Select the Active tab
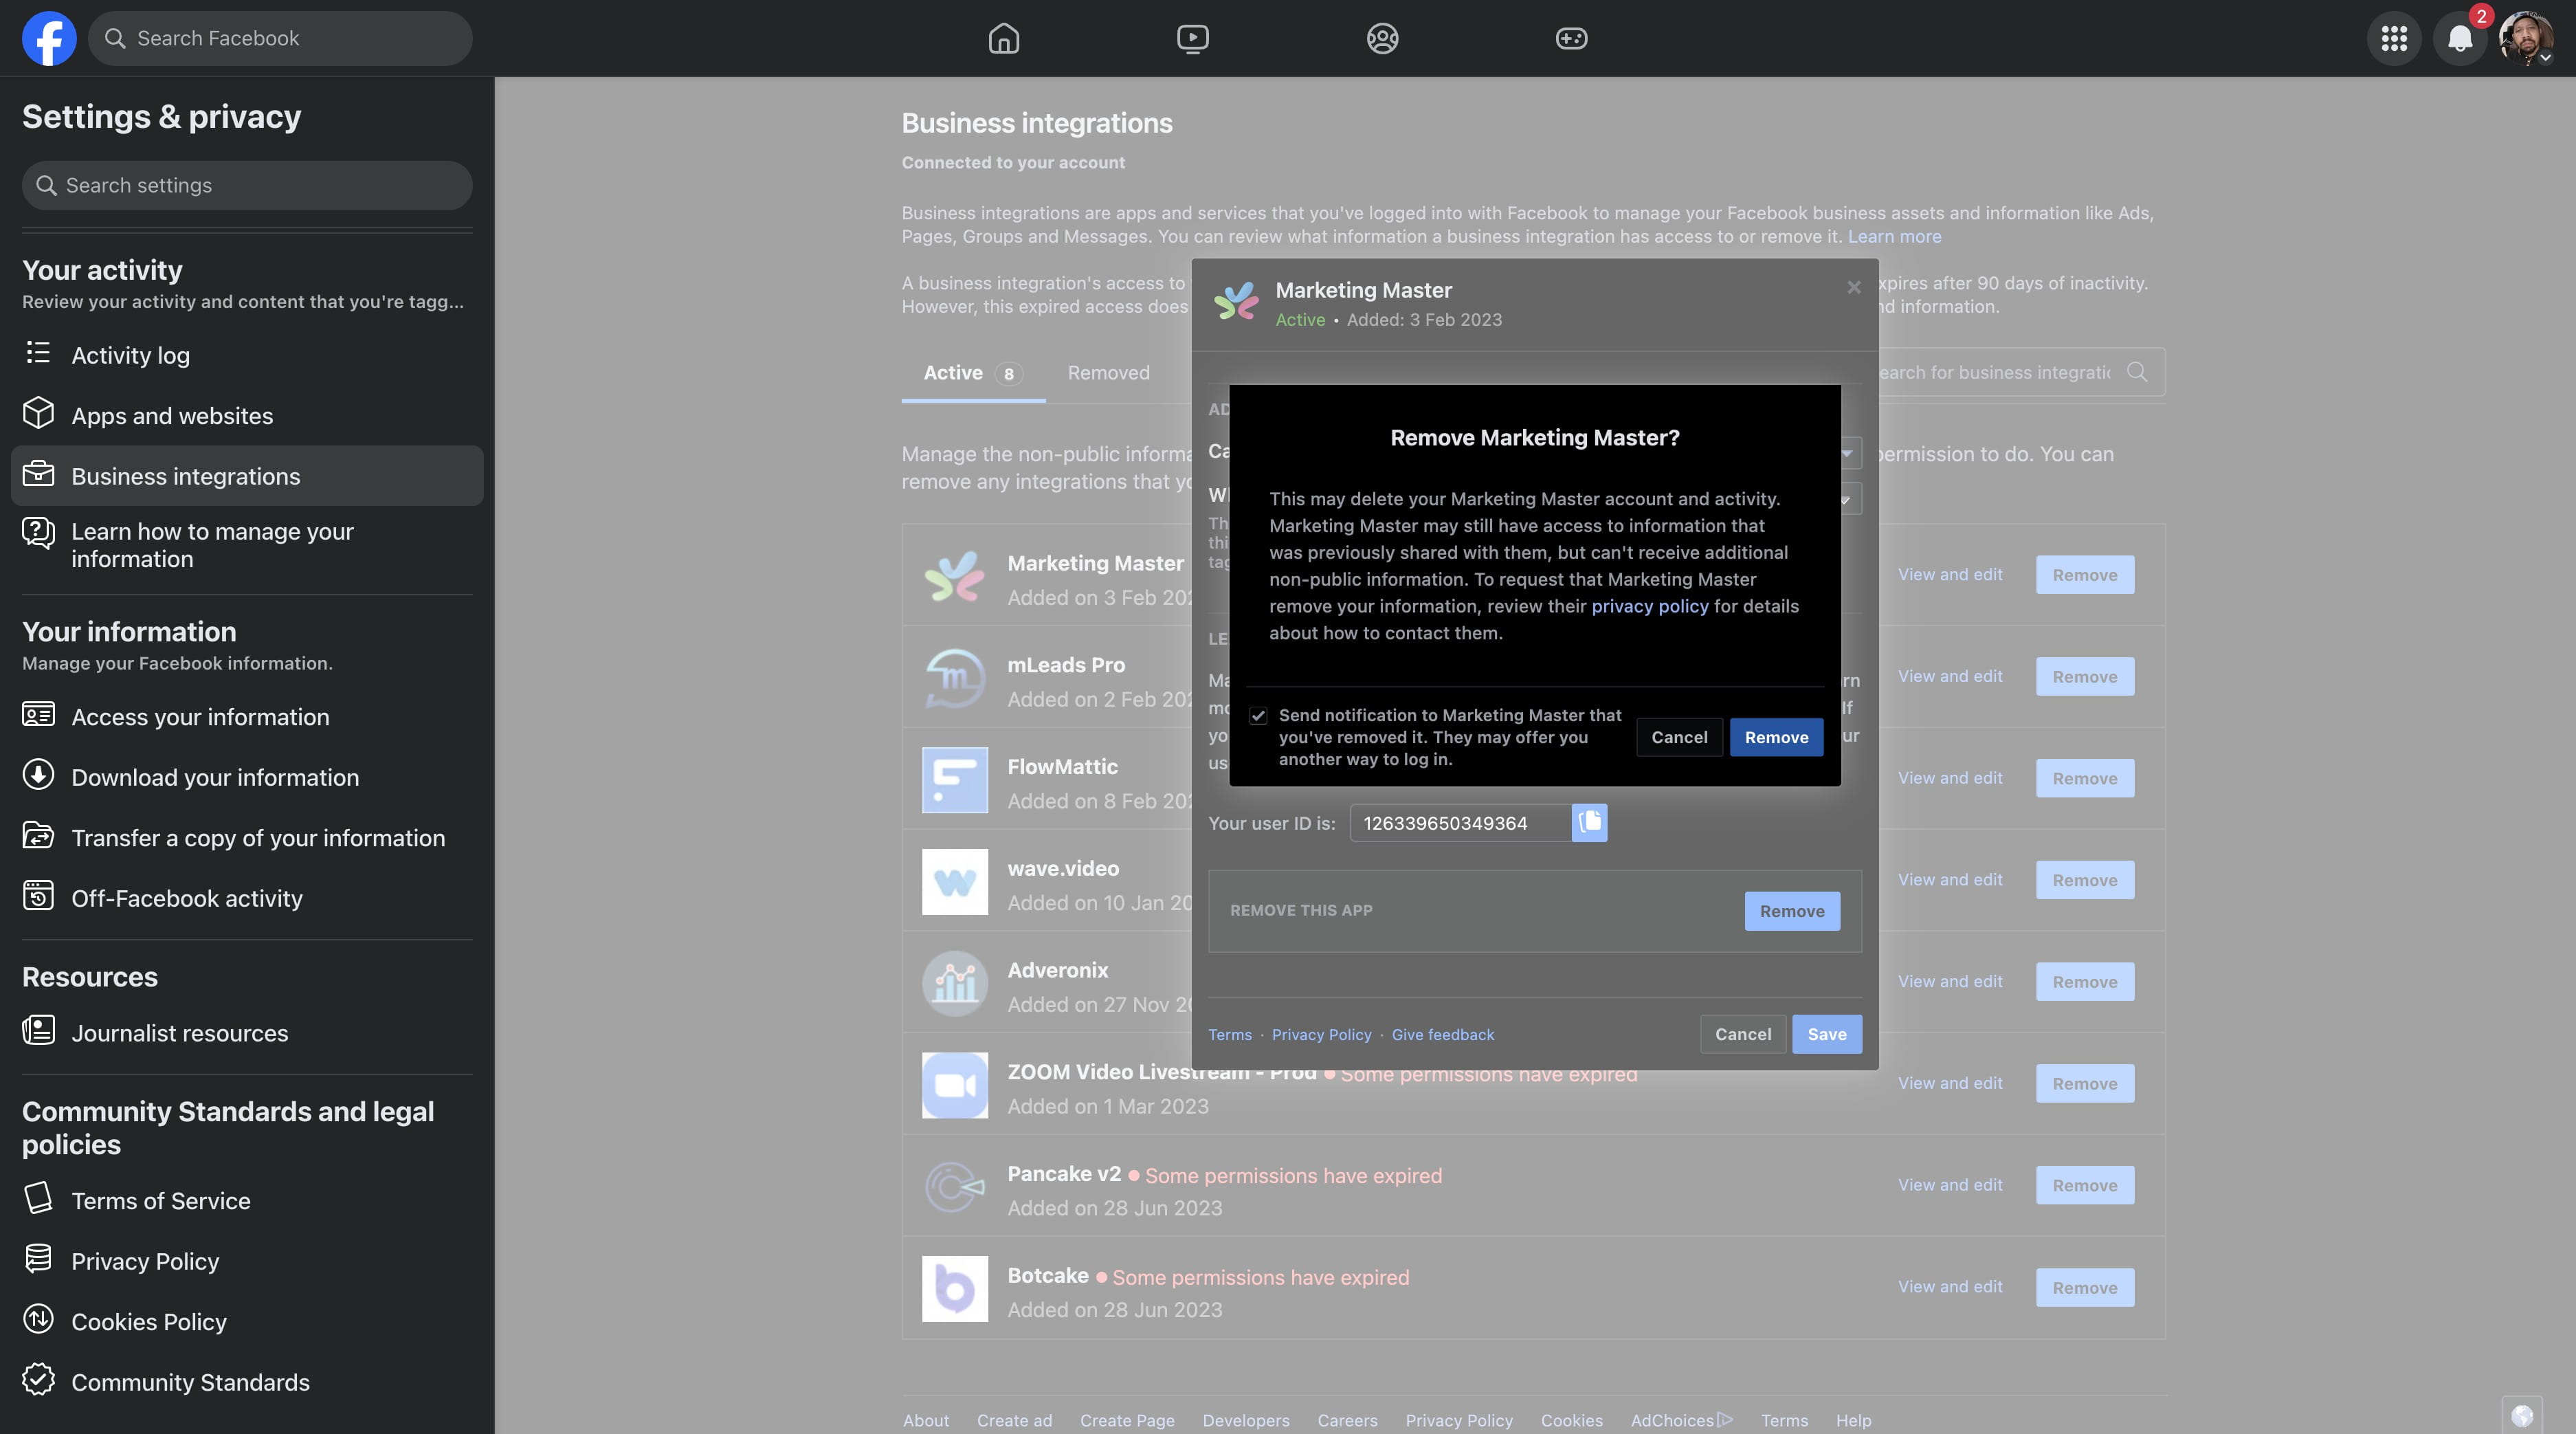Screen dimensions: 2576x1434 coord(972,373)
